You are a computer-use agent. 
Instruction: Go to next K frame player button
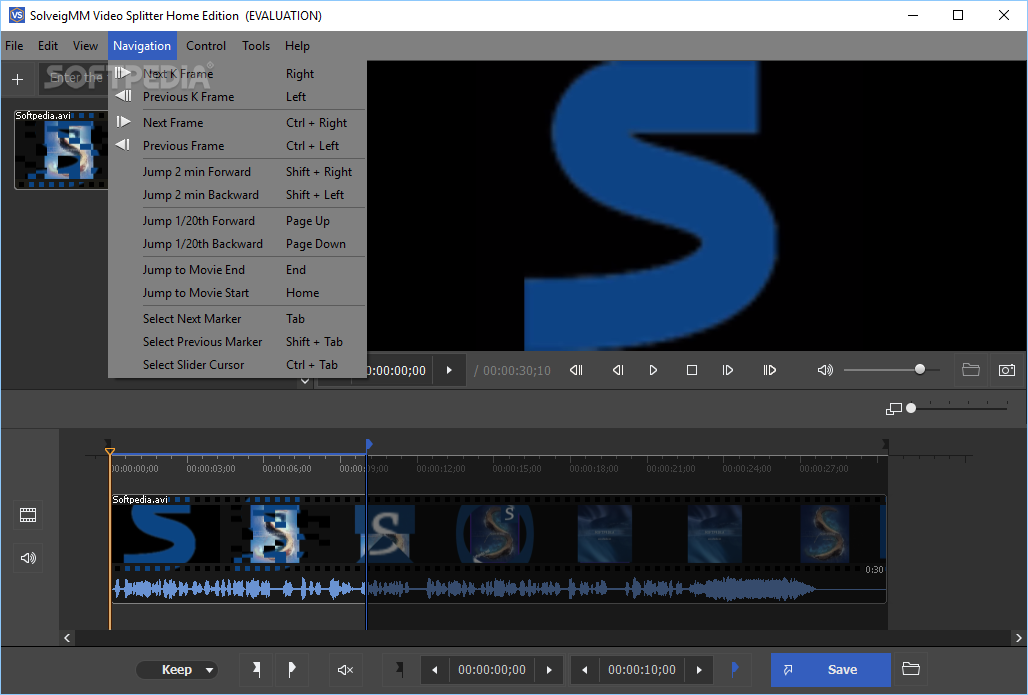click(x=770, y=370)
